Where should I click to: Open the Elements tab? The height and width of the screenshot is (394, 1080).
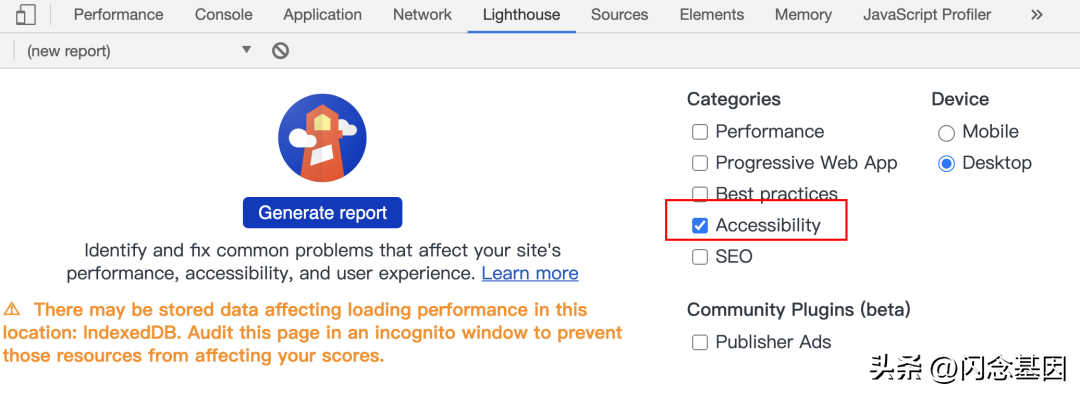pyautogui.click(x=712, y=14)
